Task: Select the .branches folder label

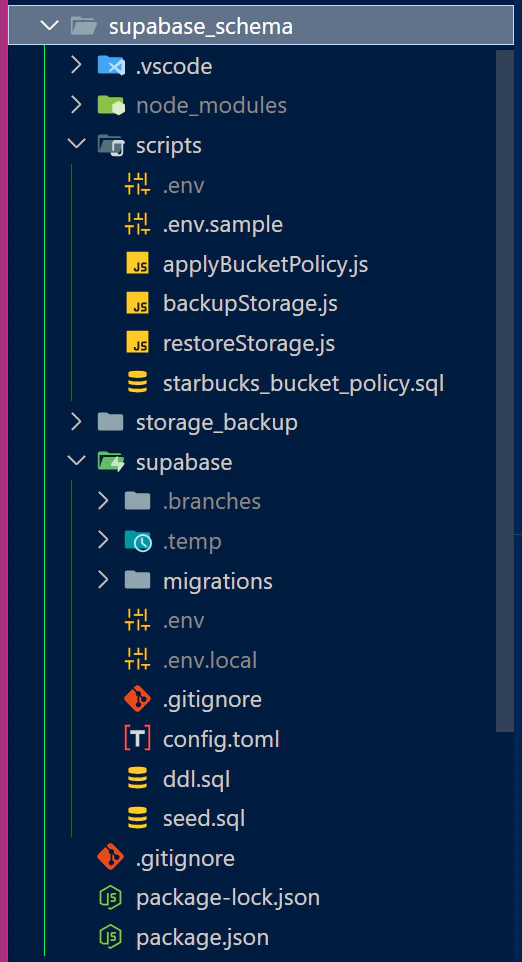Action: 212,501
